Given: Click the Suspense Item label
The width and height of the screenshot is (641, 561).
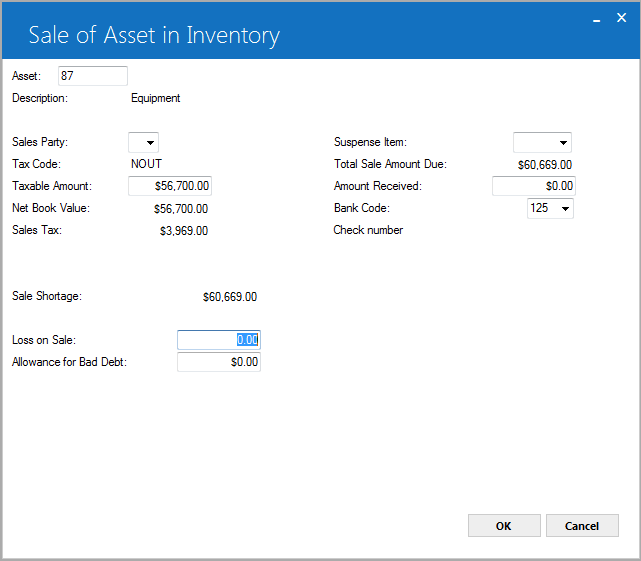Looking at the screenshot, I should pyautogui.click(x=370, y=142).
